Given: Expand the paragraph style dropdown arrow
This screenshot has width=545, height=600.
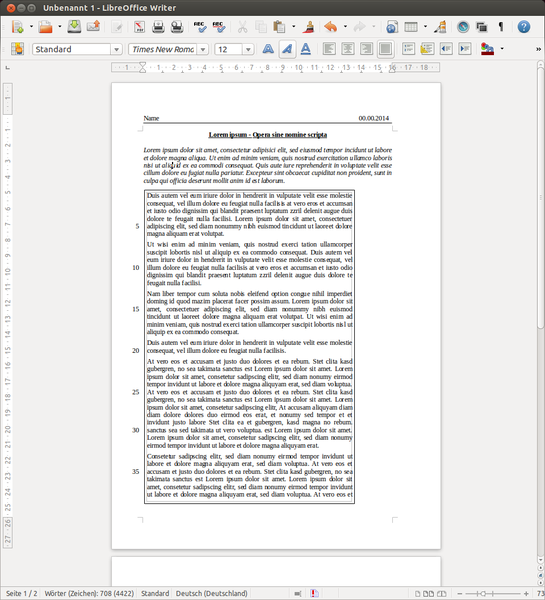Looking at the screenshot, I should point(116,49).
